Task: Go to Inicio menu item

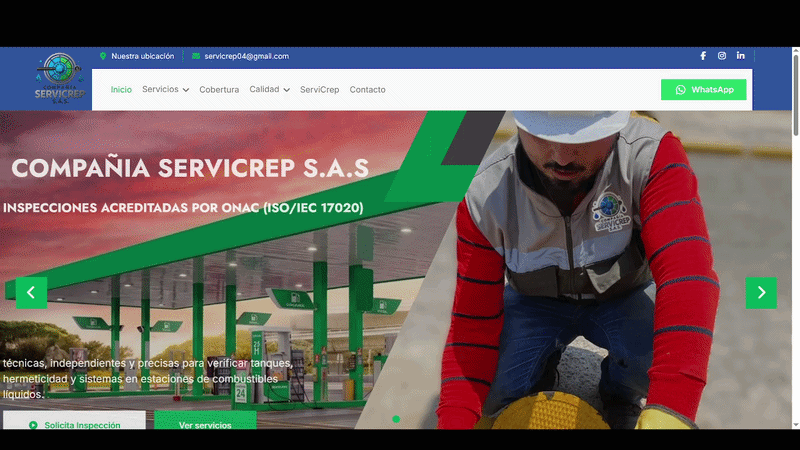Action: coord(121,89)
